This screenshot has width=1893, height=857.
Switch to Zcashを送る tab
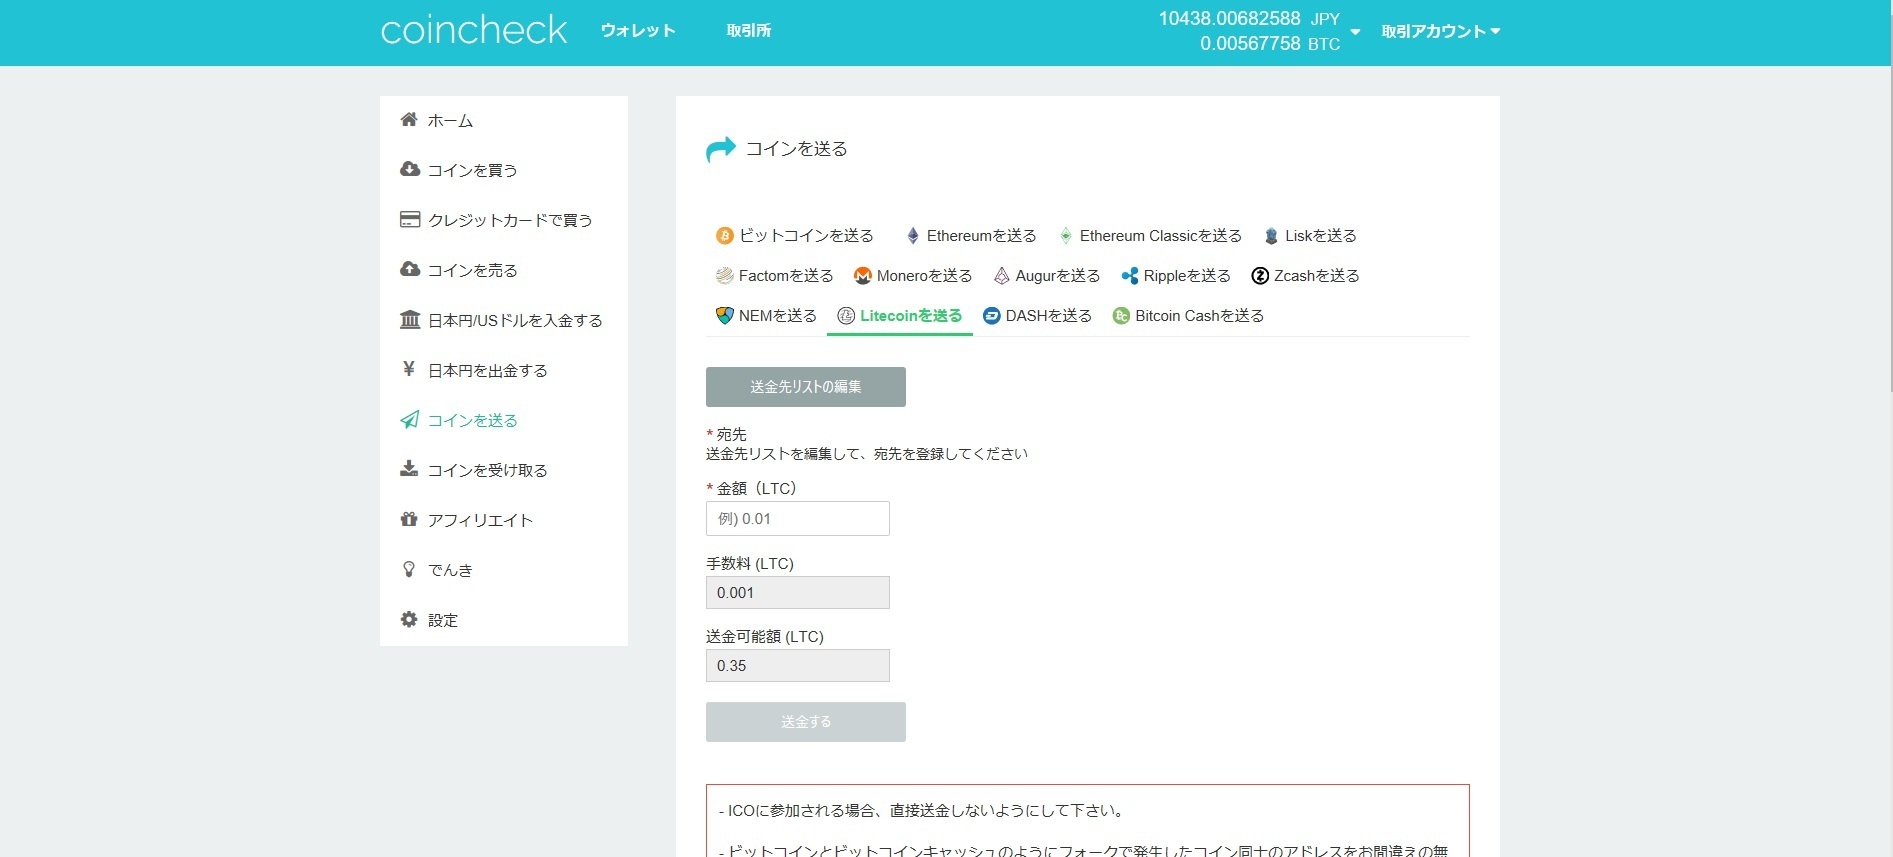click(1305, 276)
